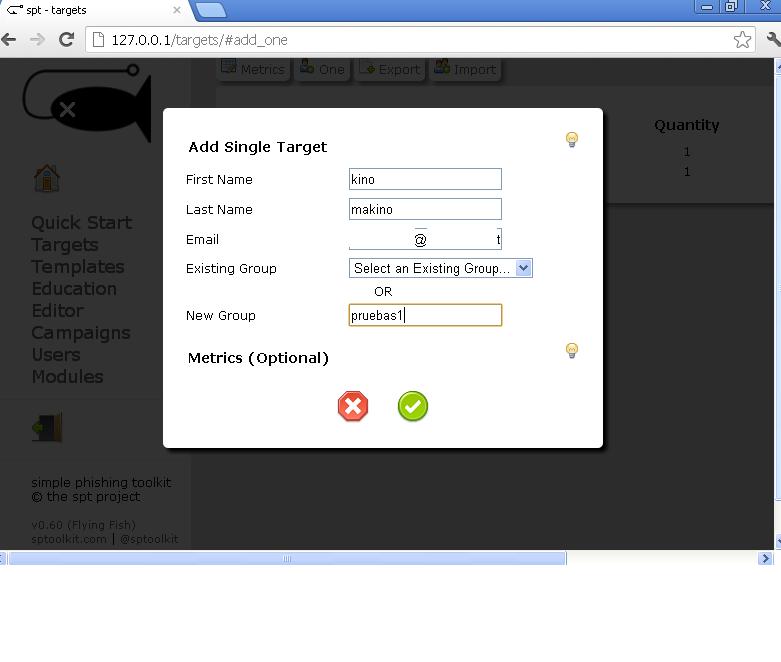Click the logout door icon in sidebar
Viewport: 781px width, 662px height.
click(47, 428)
